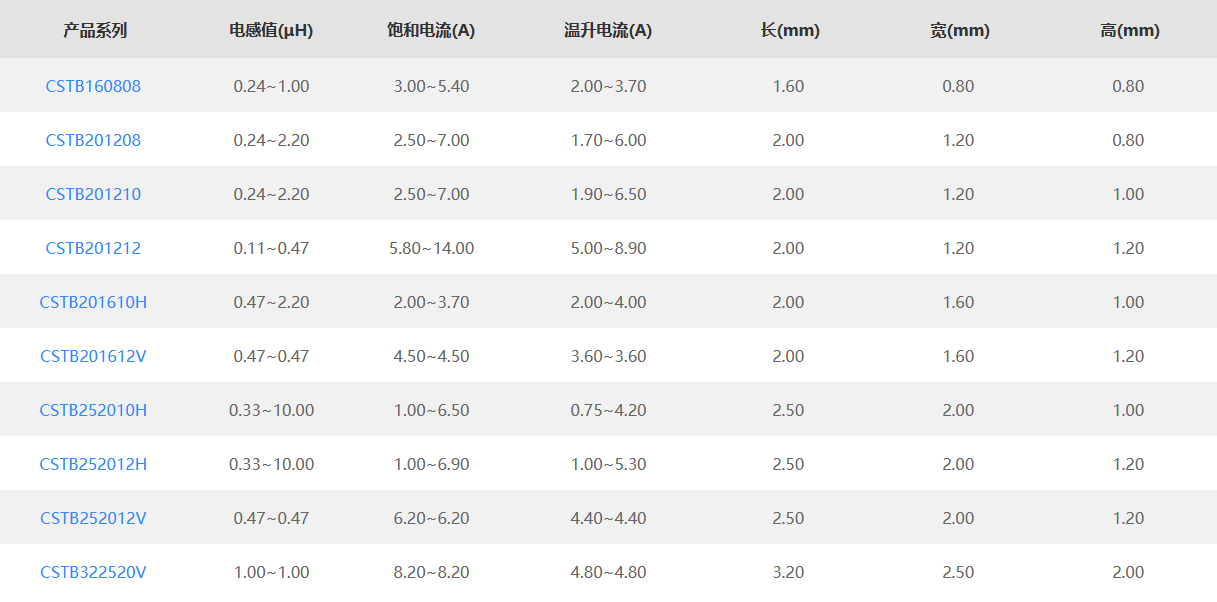Open the CSTB160808 product link
The height and width of the screenshot is (602, 1217).
93,86
